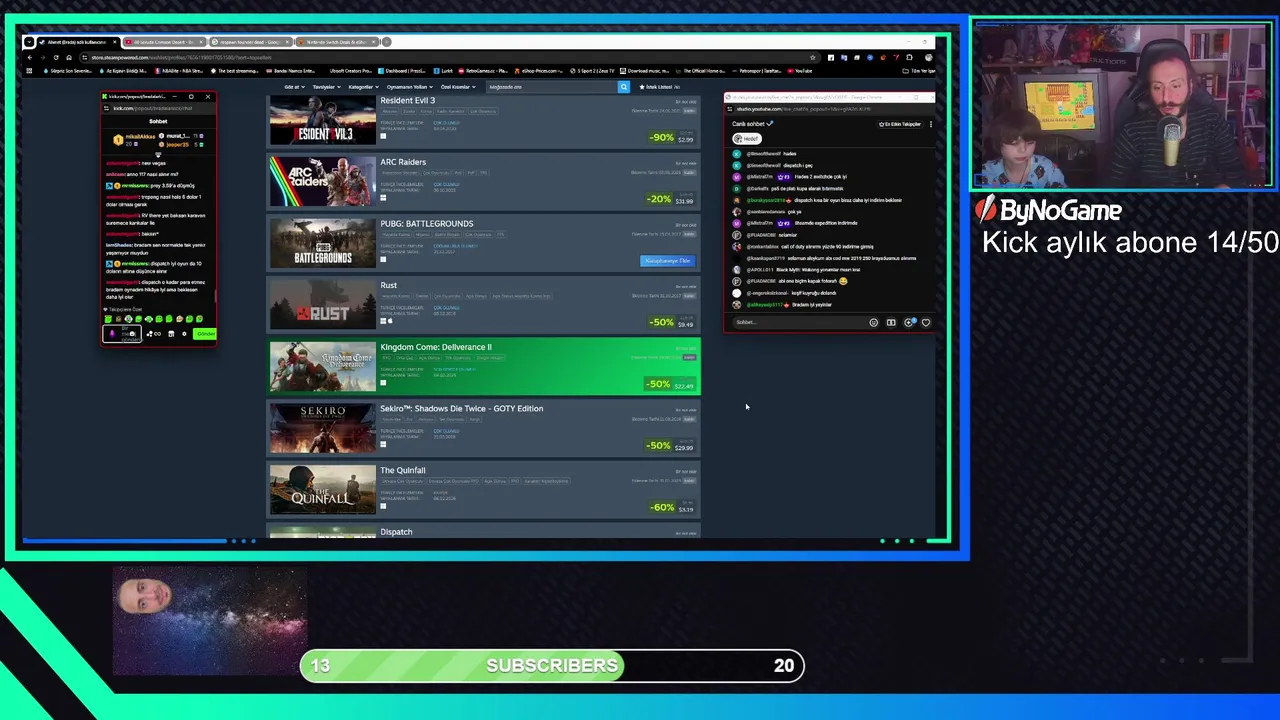Open emoji picker in YouTube chat
This screenshot has width=1280, height=720.
873,322
